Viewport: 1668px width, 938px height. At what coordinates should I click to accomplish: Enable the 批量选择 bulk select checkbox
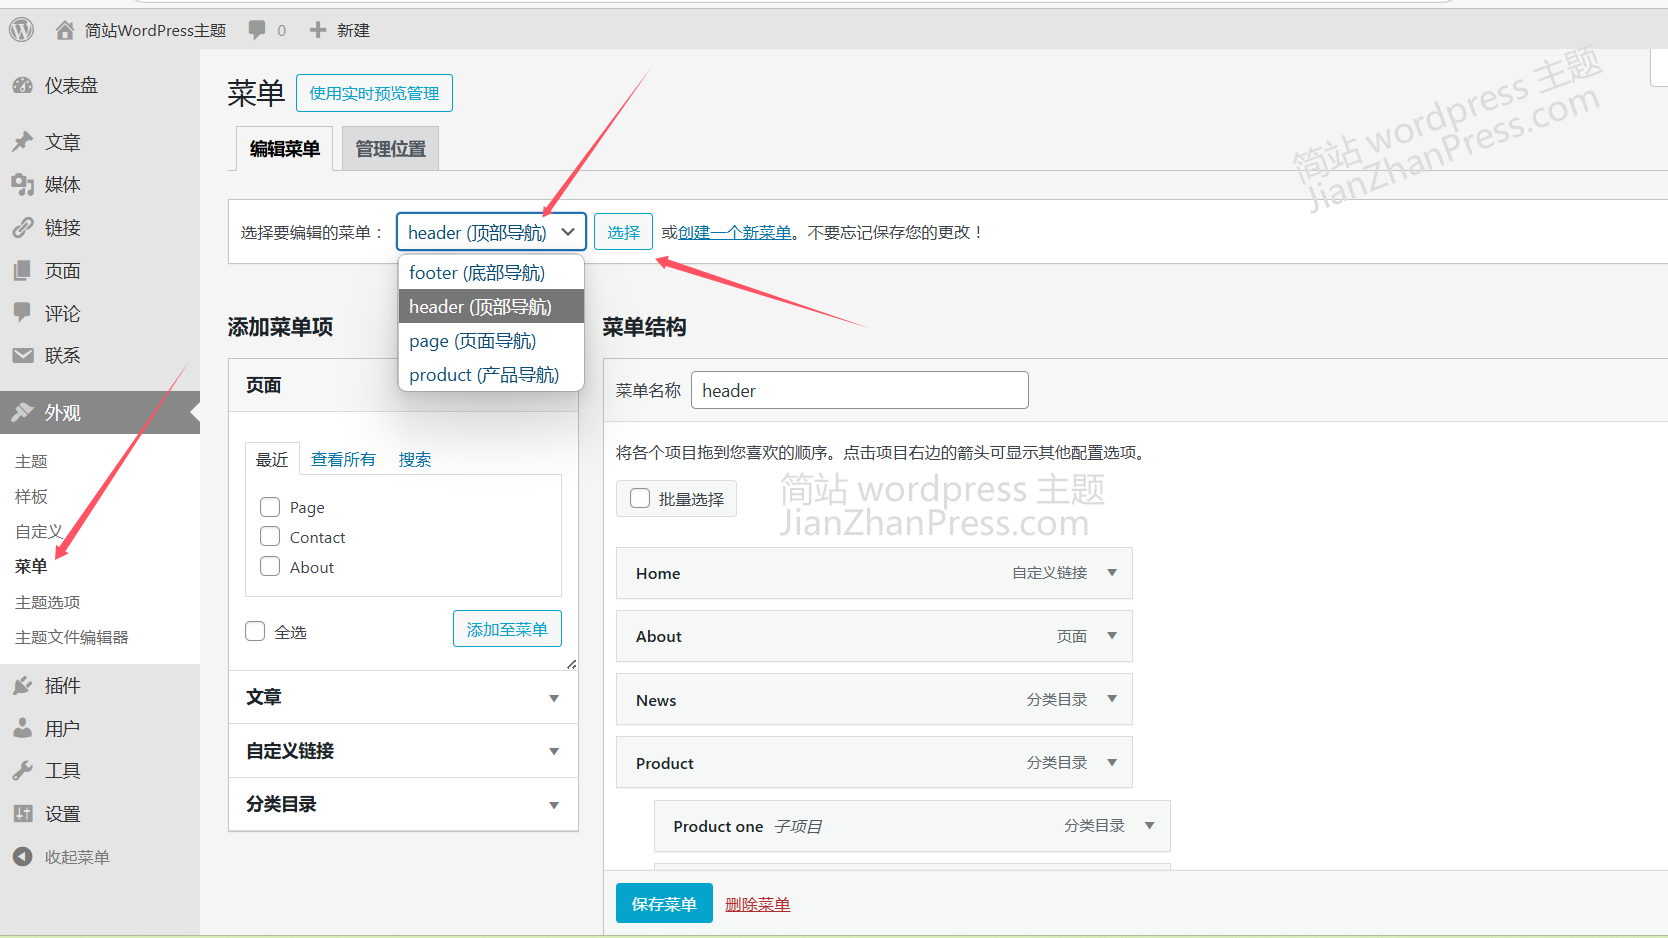(640, 498)
